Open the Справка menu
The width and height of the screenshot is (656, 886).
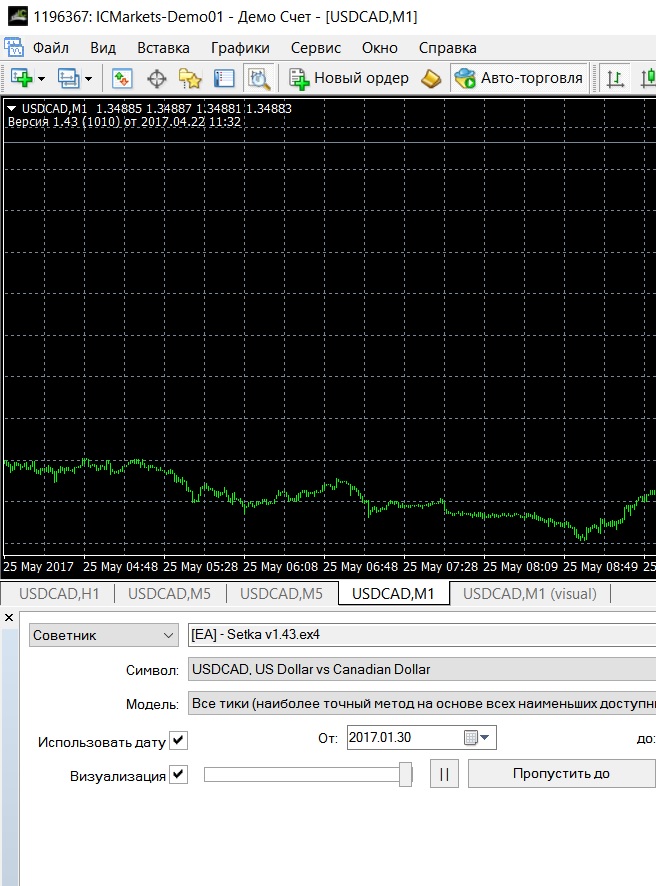pos(448,48)
